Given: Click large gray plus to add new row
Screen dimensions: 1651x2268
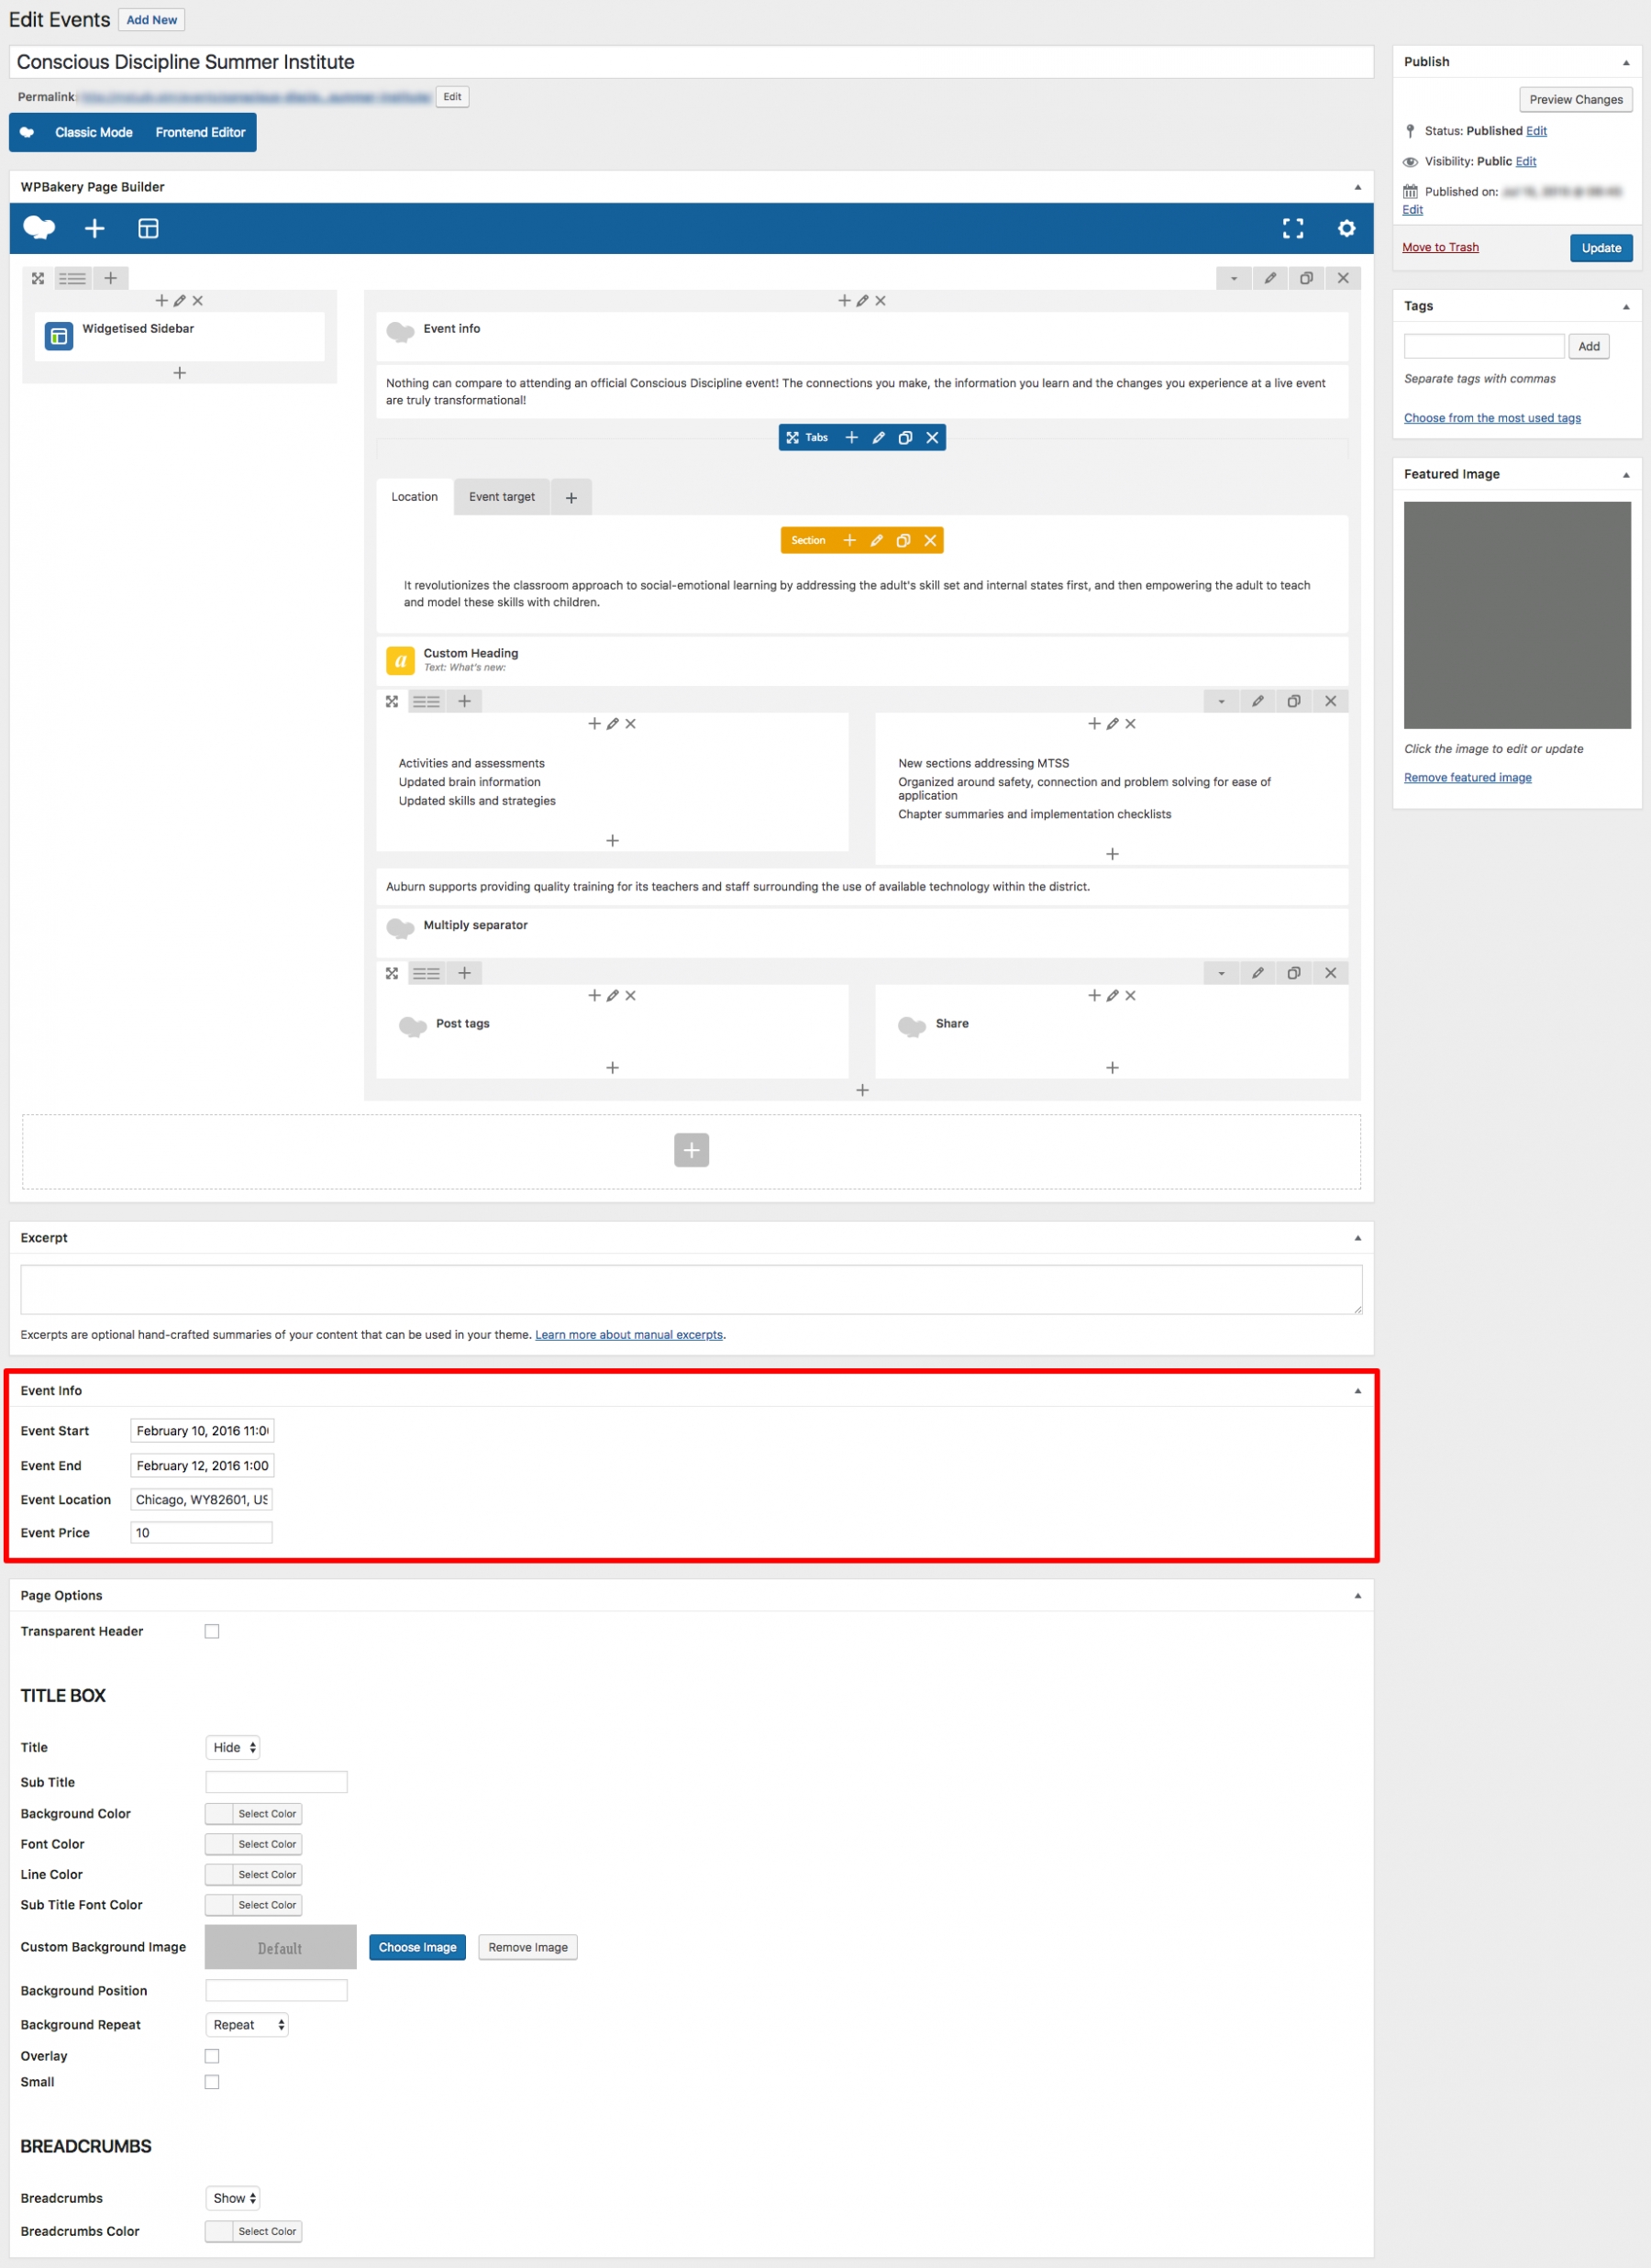Looking at the screenshot, I should click(691, 1150).
